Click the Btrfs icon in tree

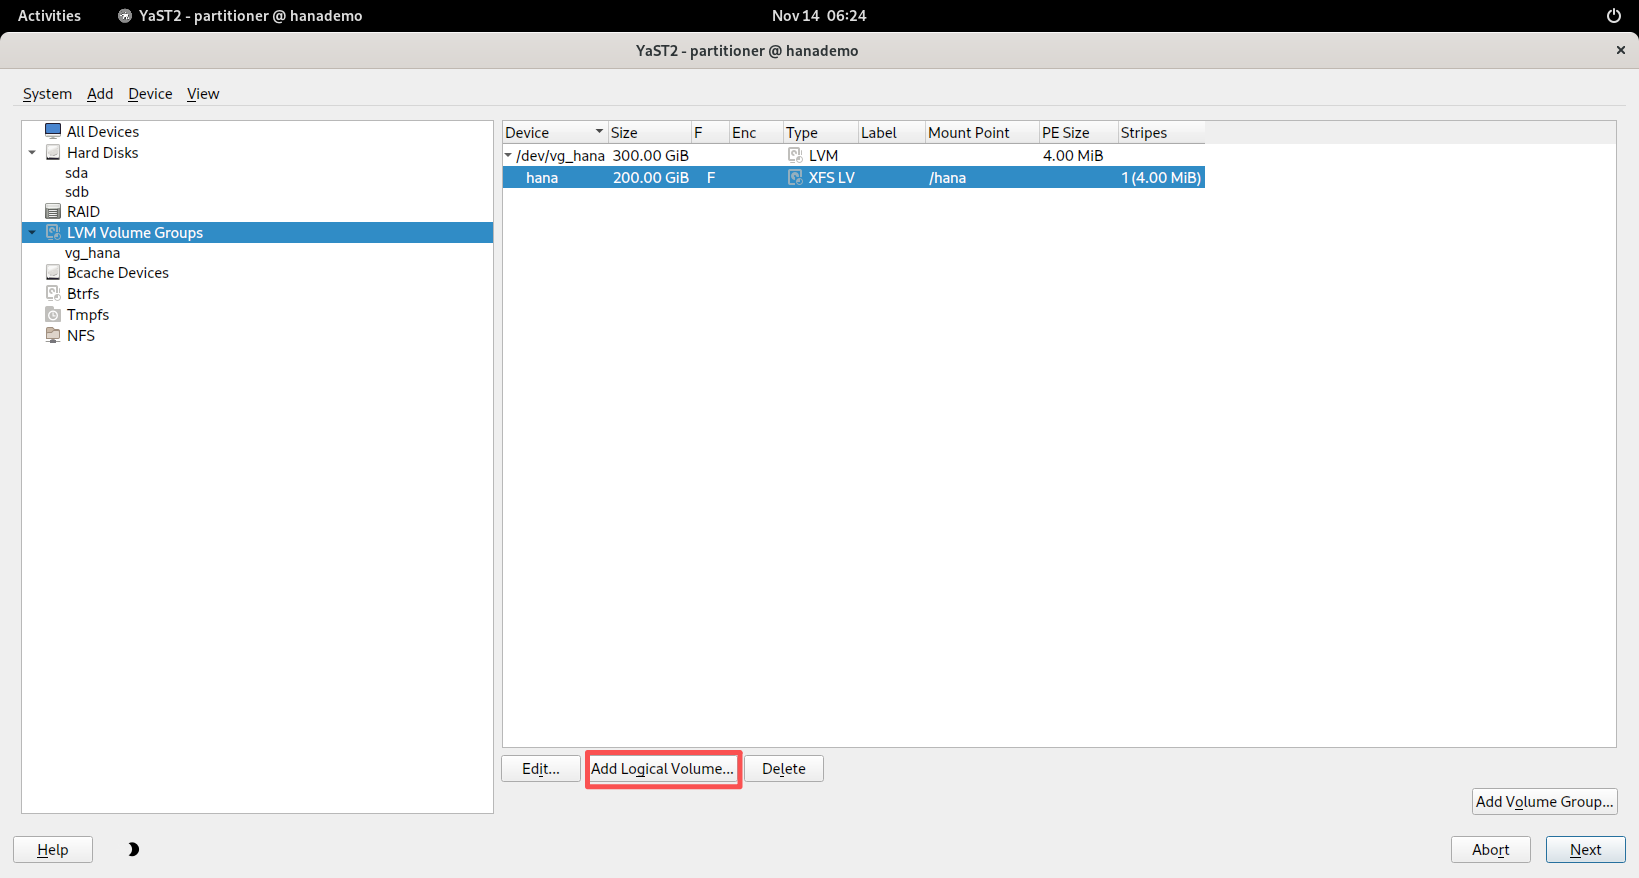tap(53, 293)
